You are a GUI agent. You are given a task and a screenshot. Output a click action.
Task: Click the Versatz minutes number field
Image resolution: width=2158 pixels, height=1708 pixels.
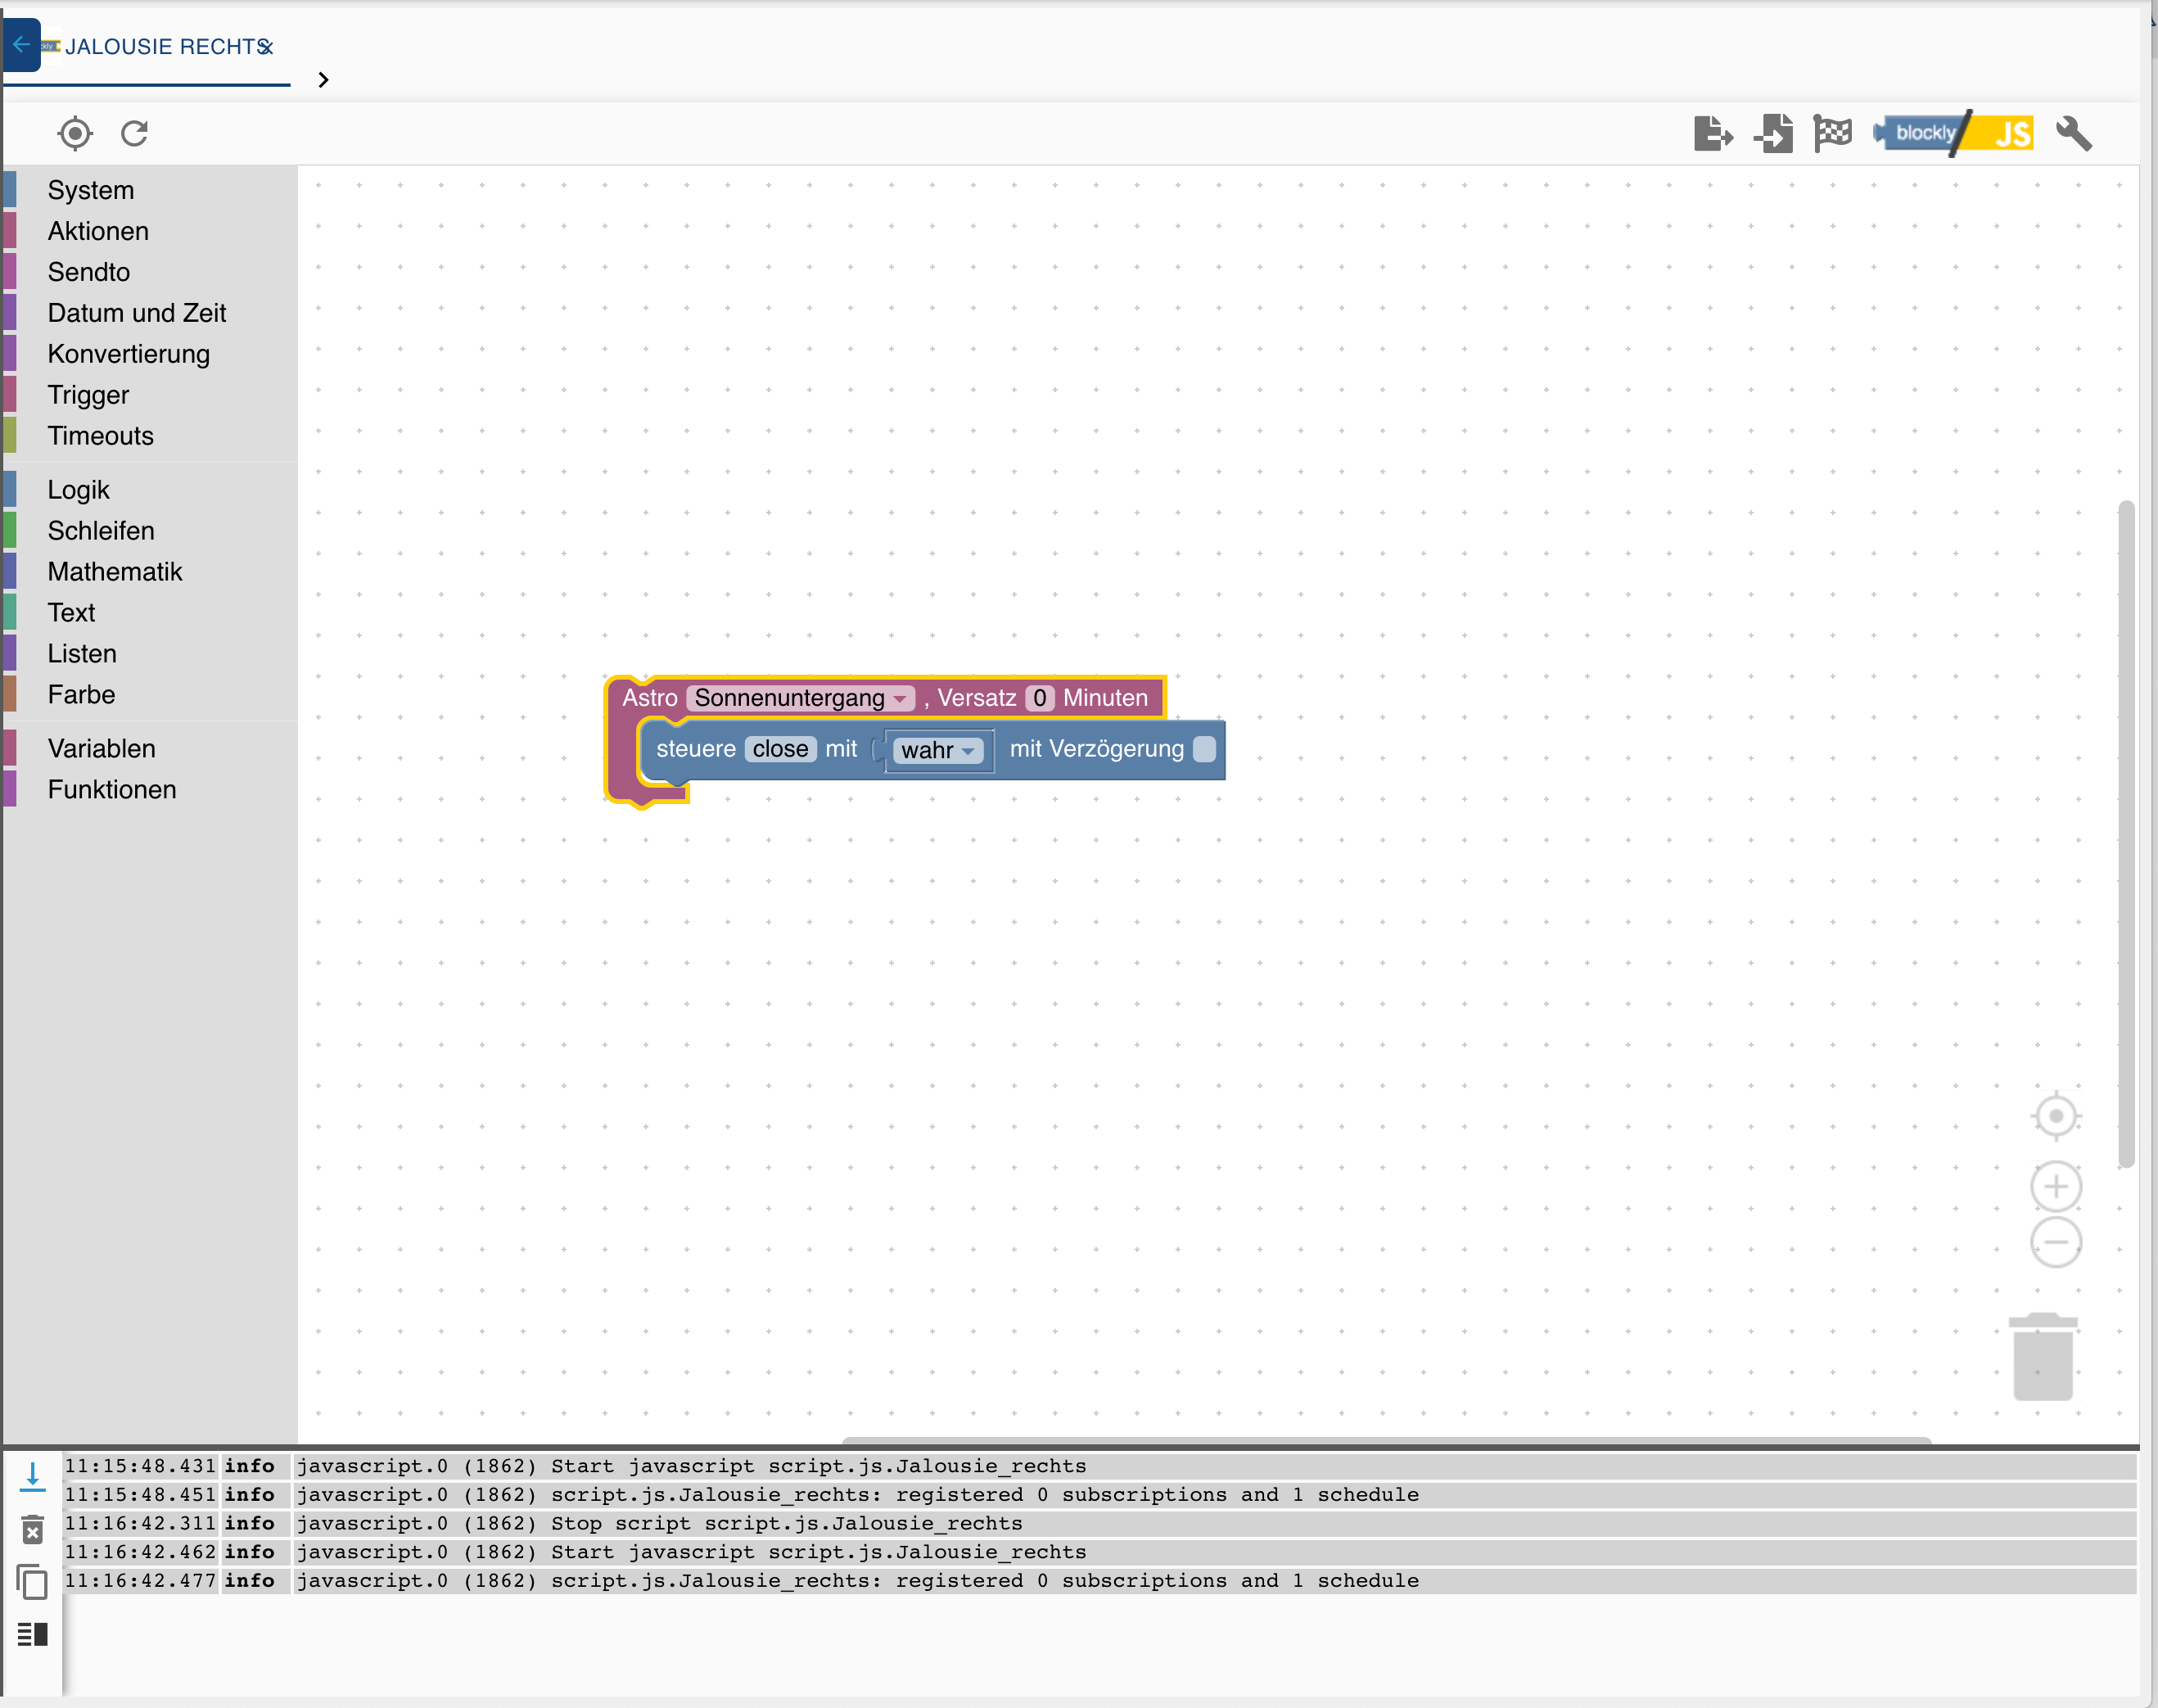click(x=1039, y=698)
